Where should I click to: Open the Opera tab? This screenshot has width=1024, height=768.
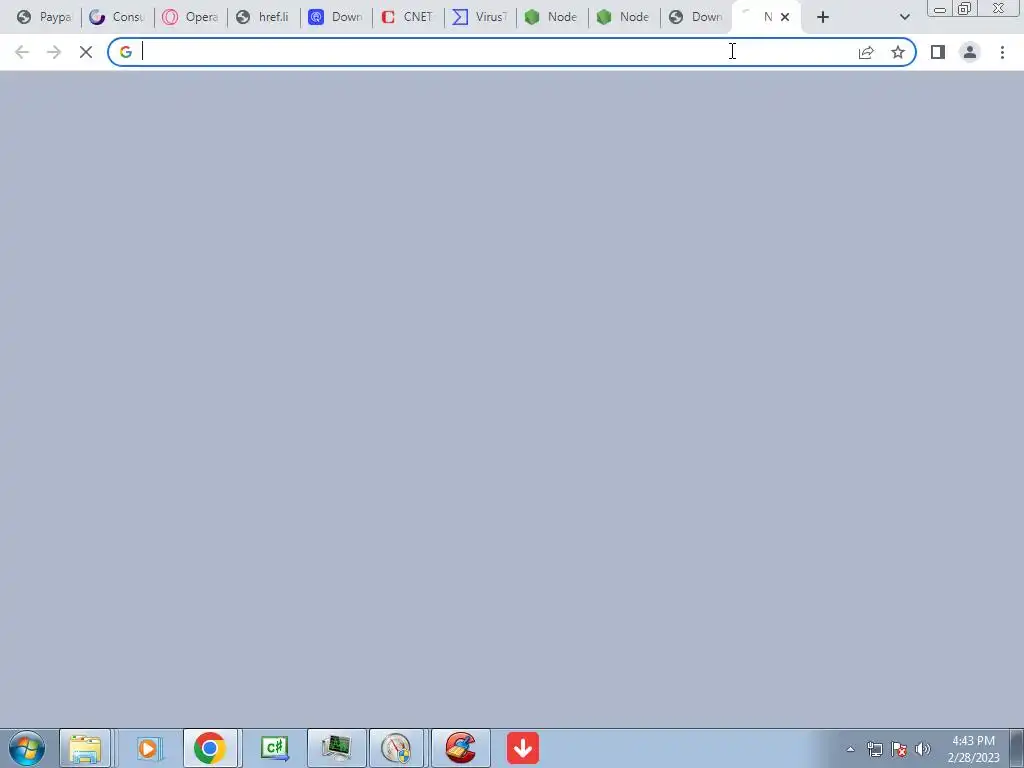click(x=191, y=17)
